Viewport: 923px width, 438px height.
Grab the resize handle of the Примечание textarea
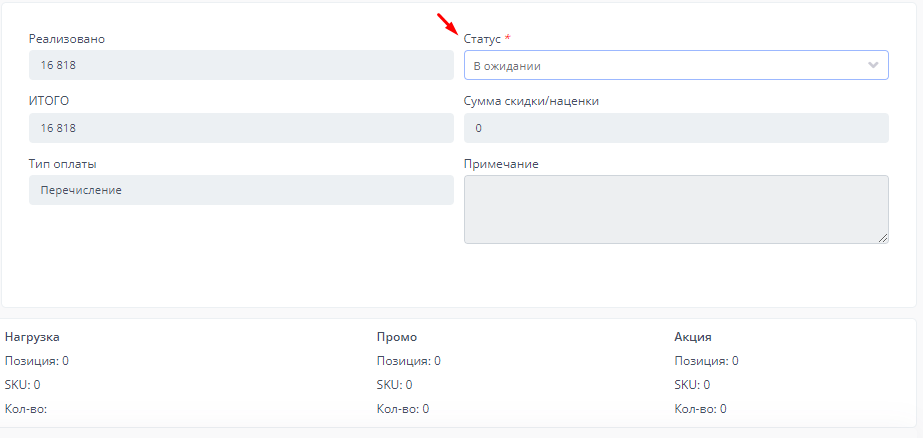tap(883, 238)
